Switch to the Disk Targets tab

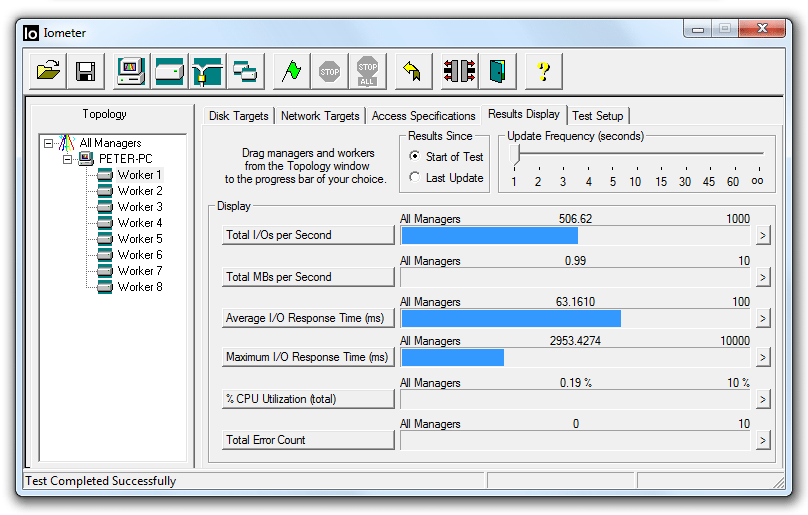coord(239,116)
